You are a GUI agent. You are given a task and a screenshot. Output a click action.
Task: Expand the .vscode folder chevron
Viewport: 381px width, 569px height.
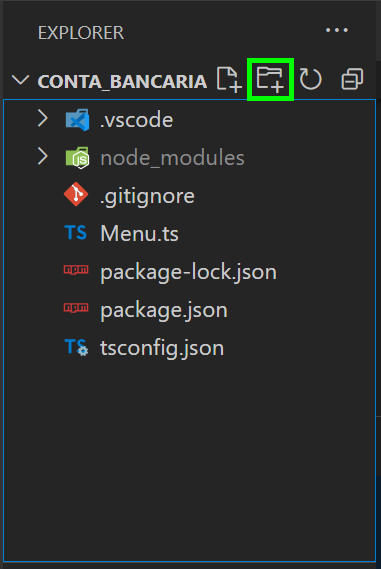pos(43,119)
